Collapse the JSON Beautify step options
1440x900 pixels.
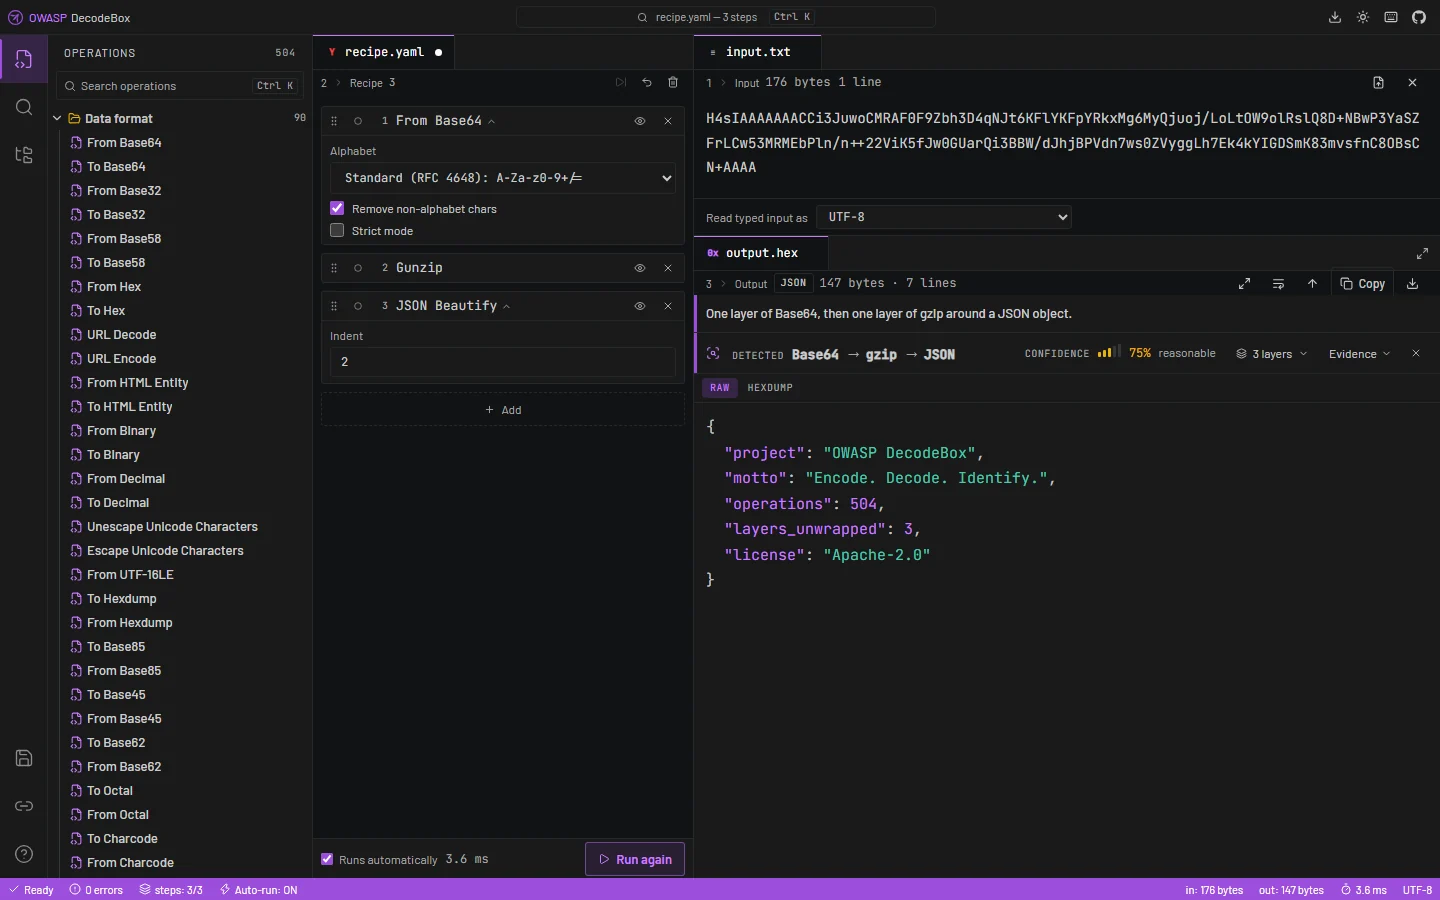coord(506,306)
